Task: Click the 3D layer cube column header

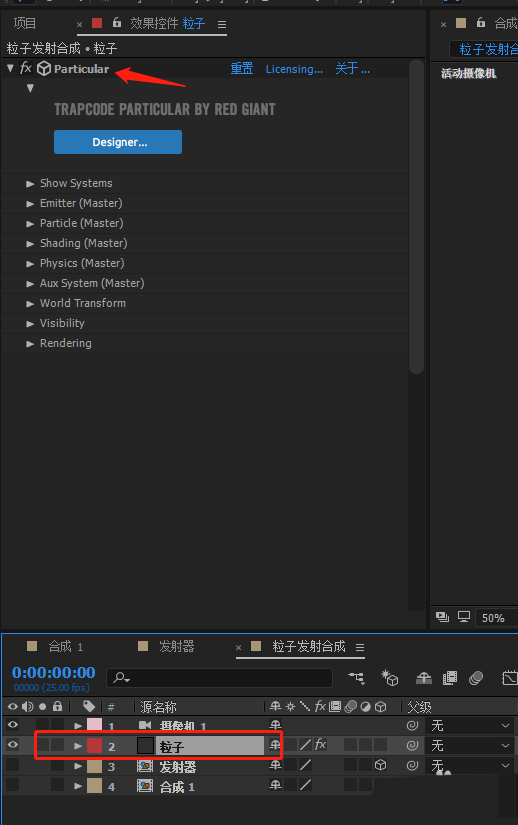Action: click(380, 706)
